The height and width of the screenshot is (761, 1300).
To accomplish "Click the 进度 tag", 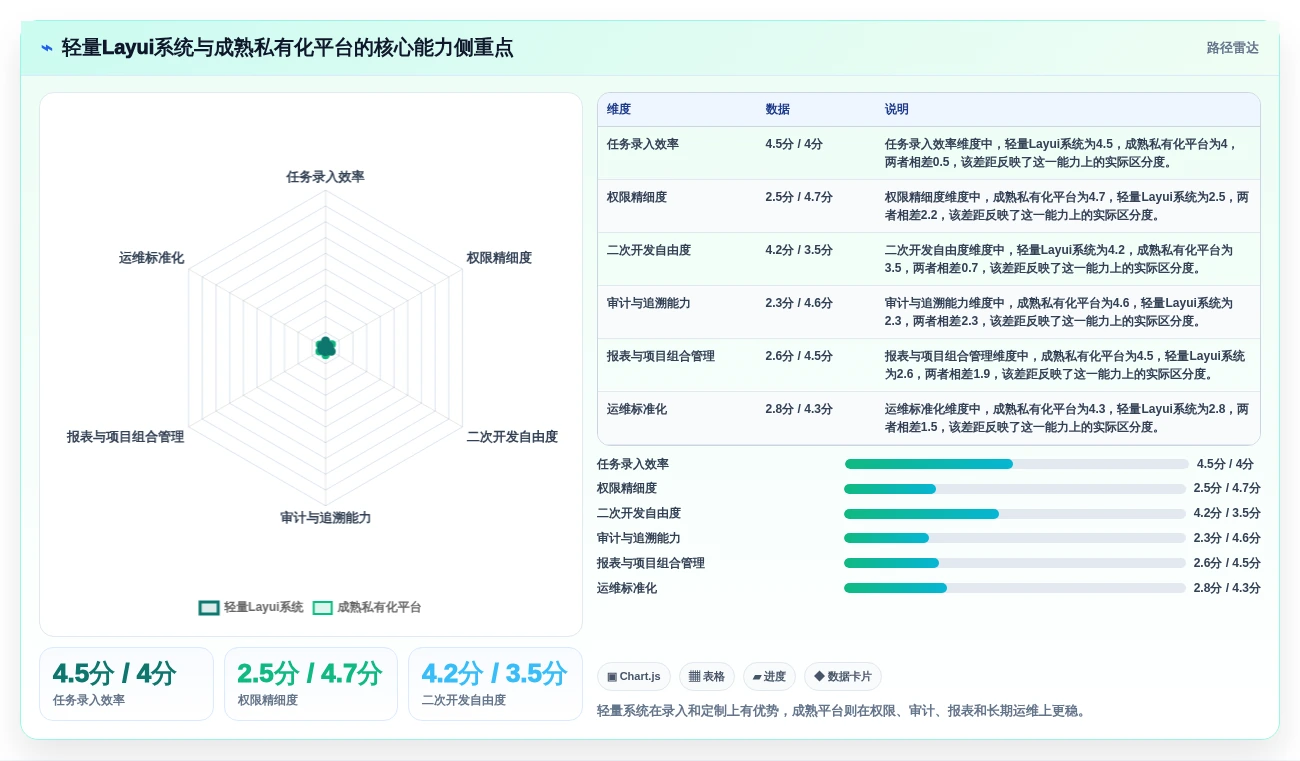I will click(769, 676).
